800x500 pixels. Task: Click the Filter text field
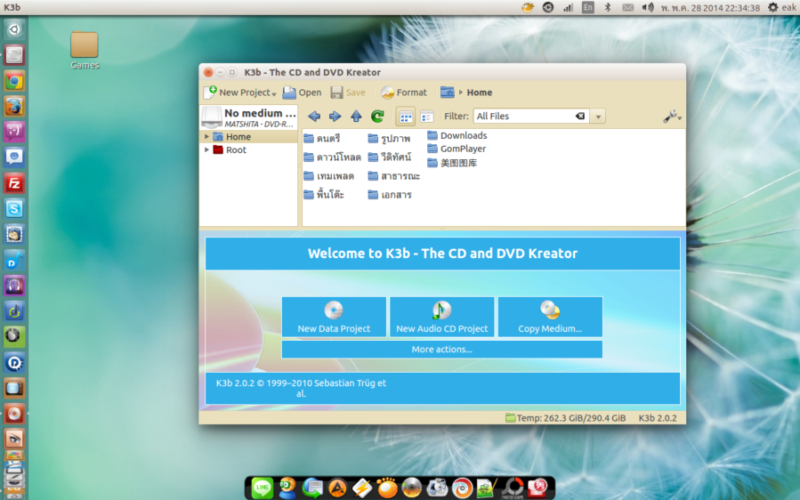[x=524, y=116]
